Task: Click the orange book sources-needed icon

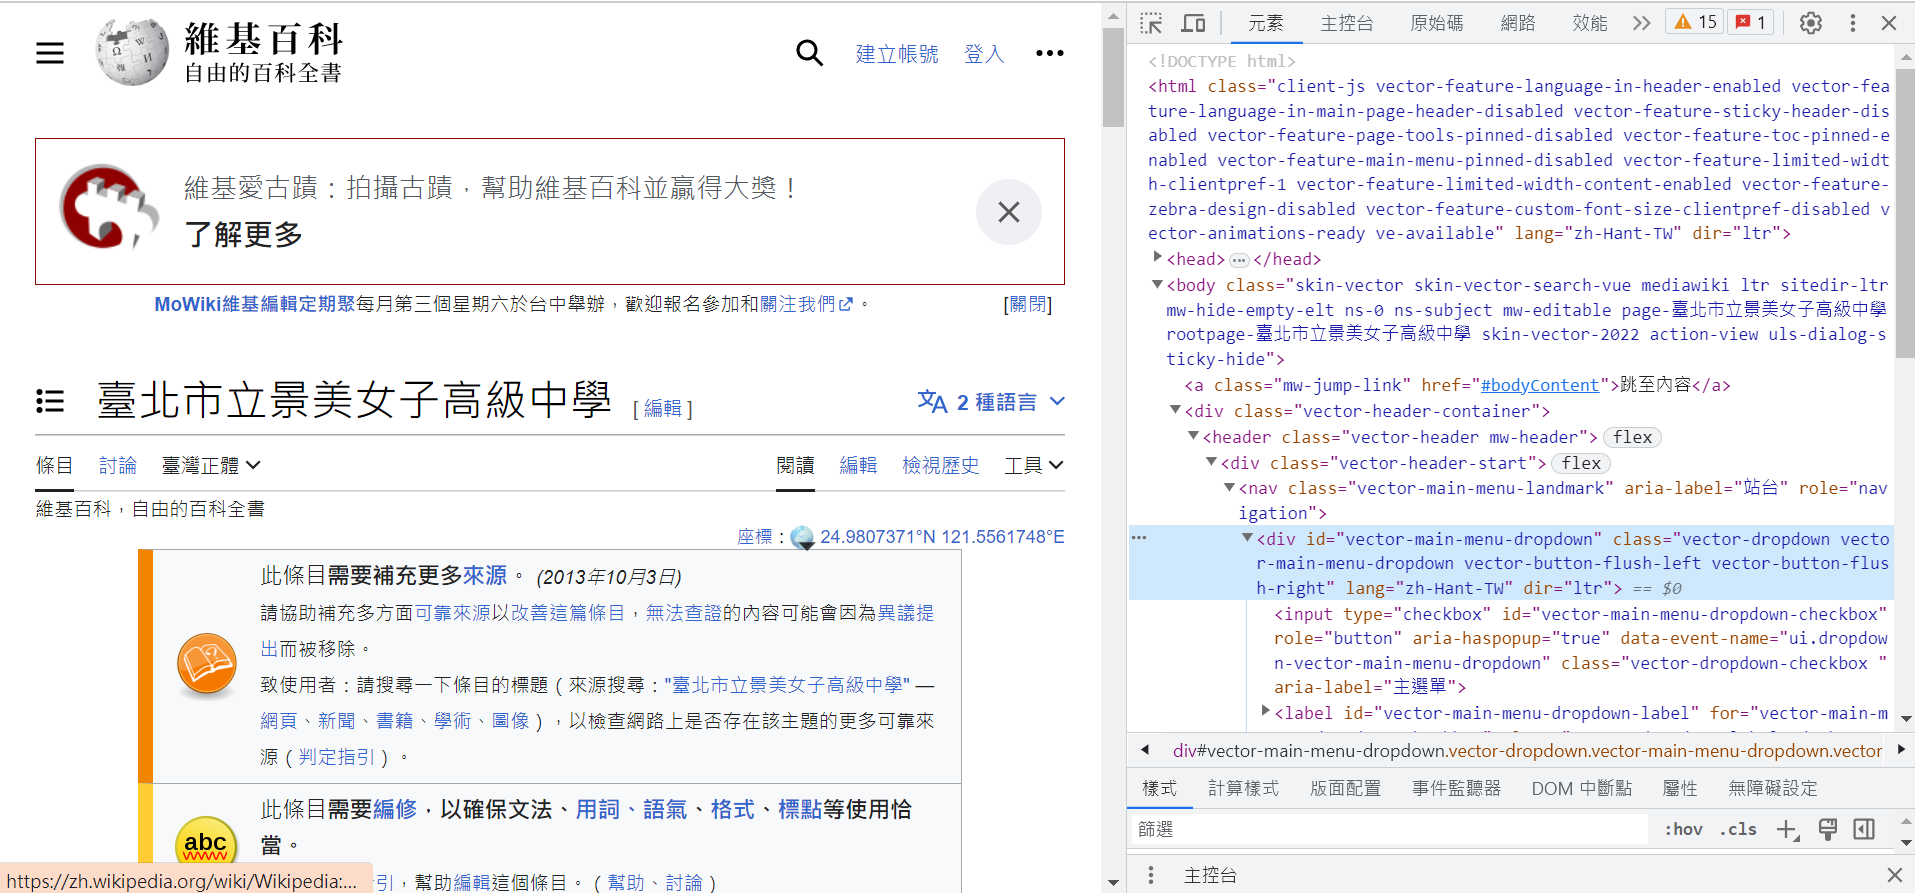Action: pos(207,663)
